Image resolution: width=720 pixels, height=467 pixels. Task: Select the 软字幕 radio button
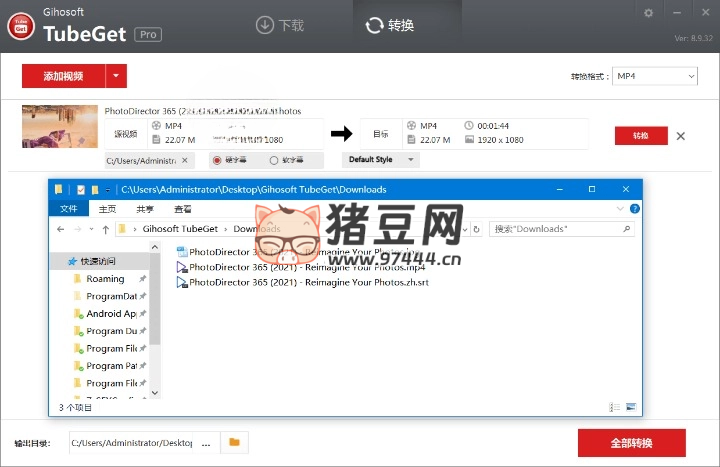[274, 160]
